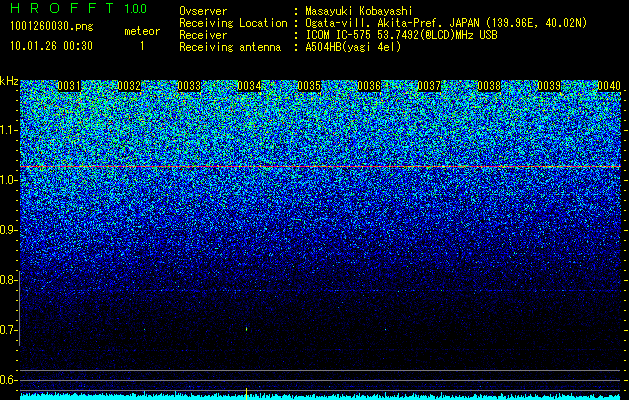Click the timestamp 10.01.26 00:30

51,46
